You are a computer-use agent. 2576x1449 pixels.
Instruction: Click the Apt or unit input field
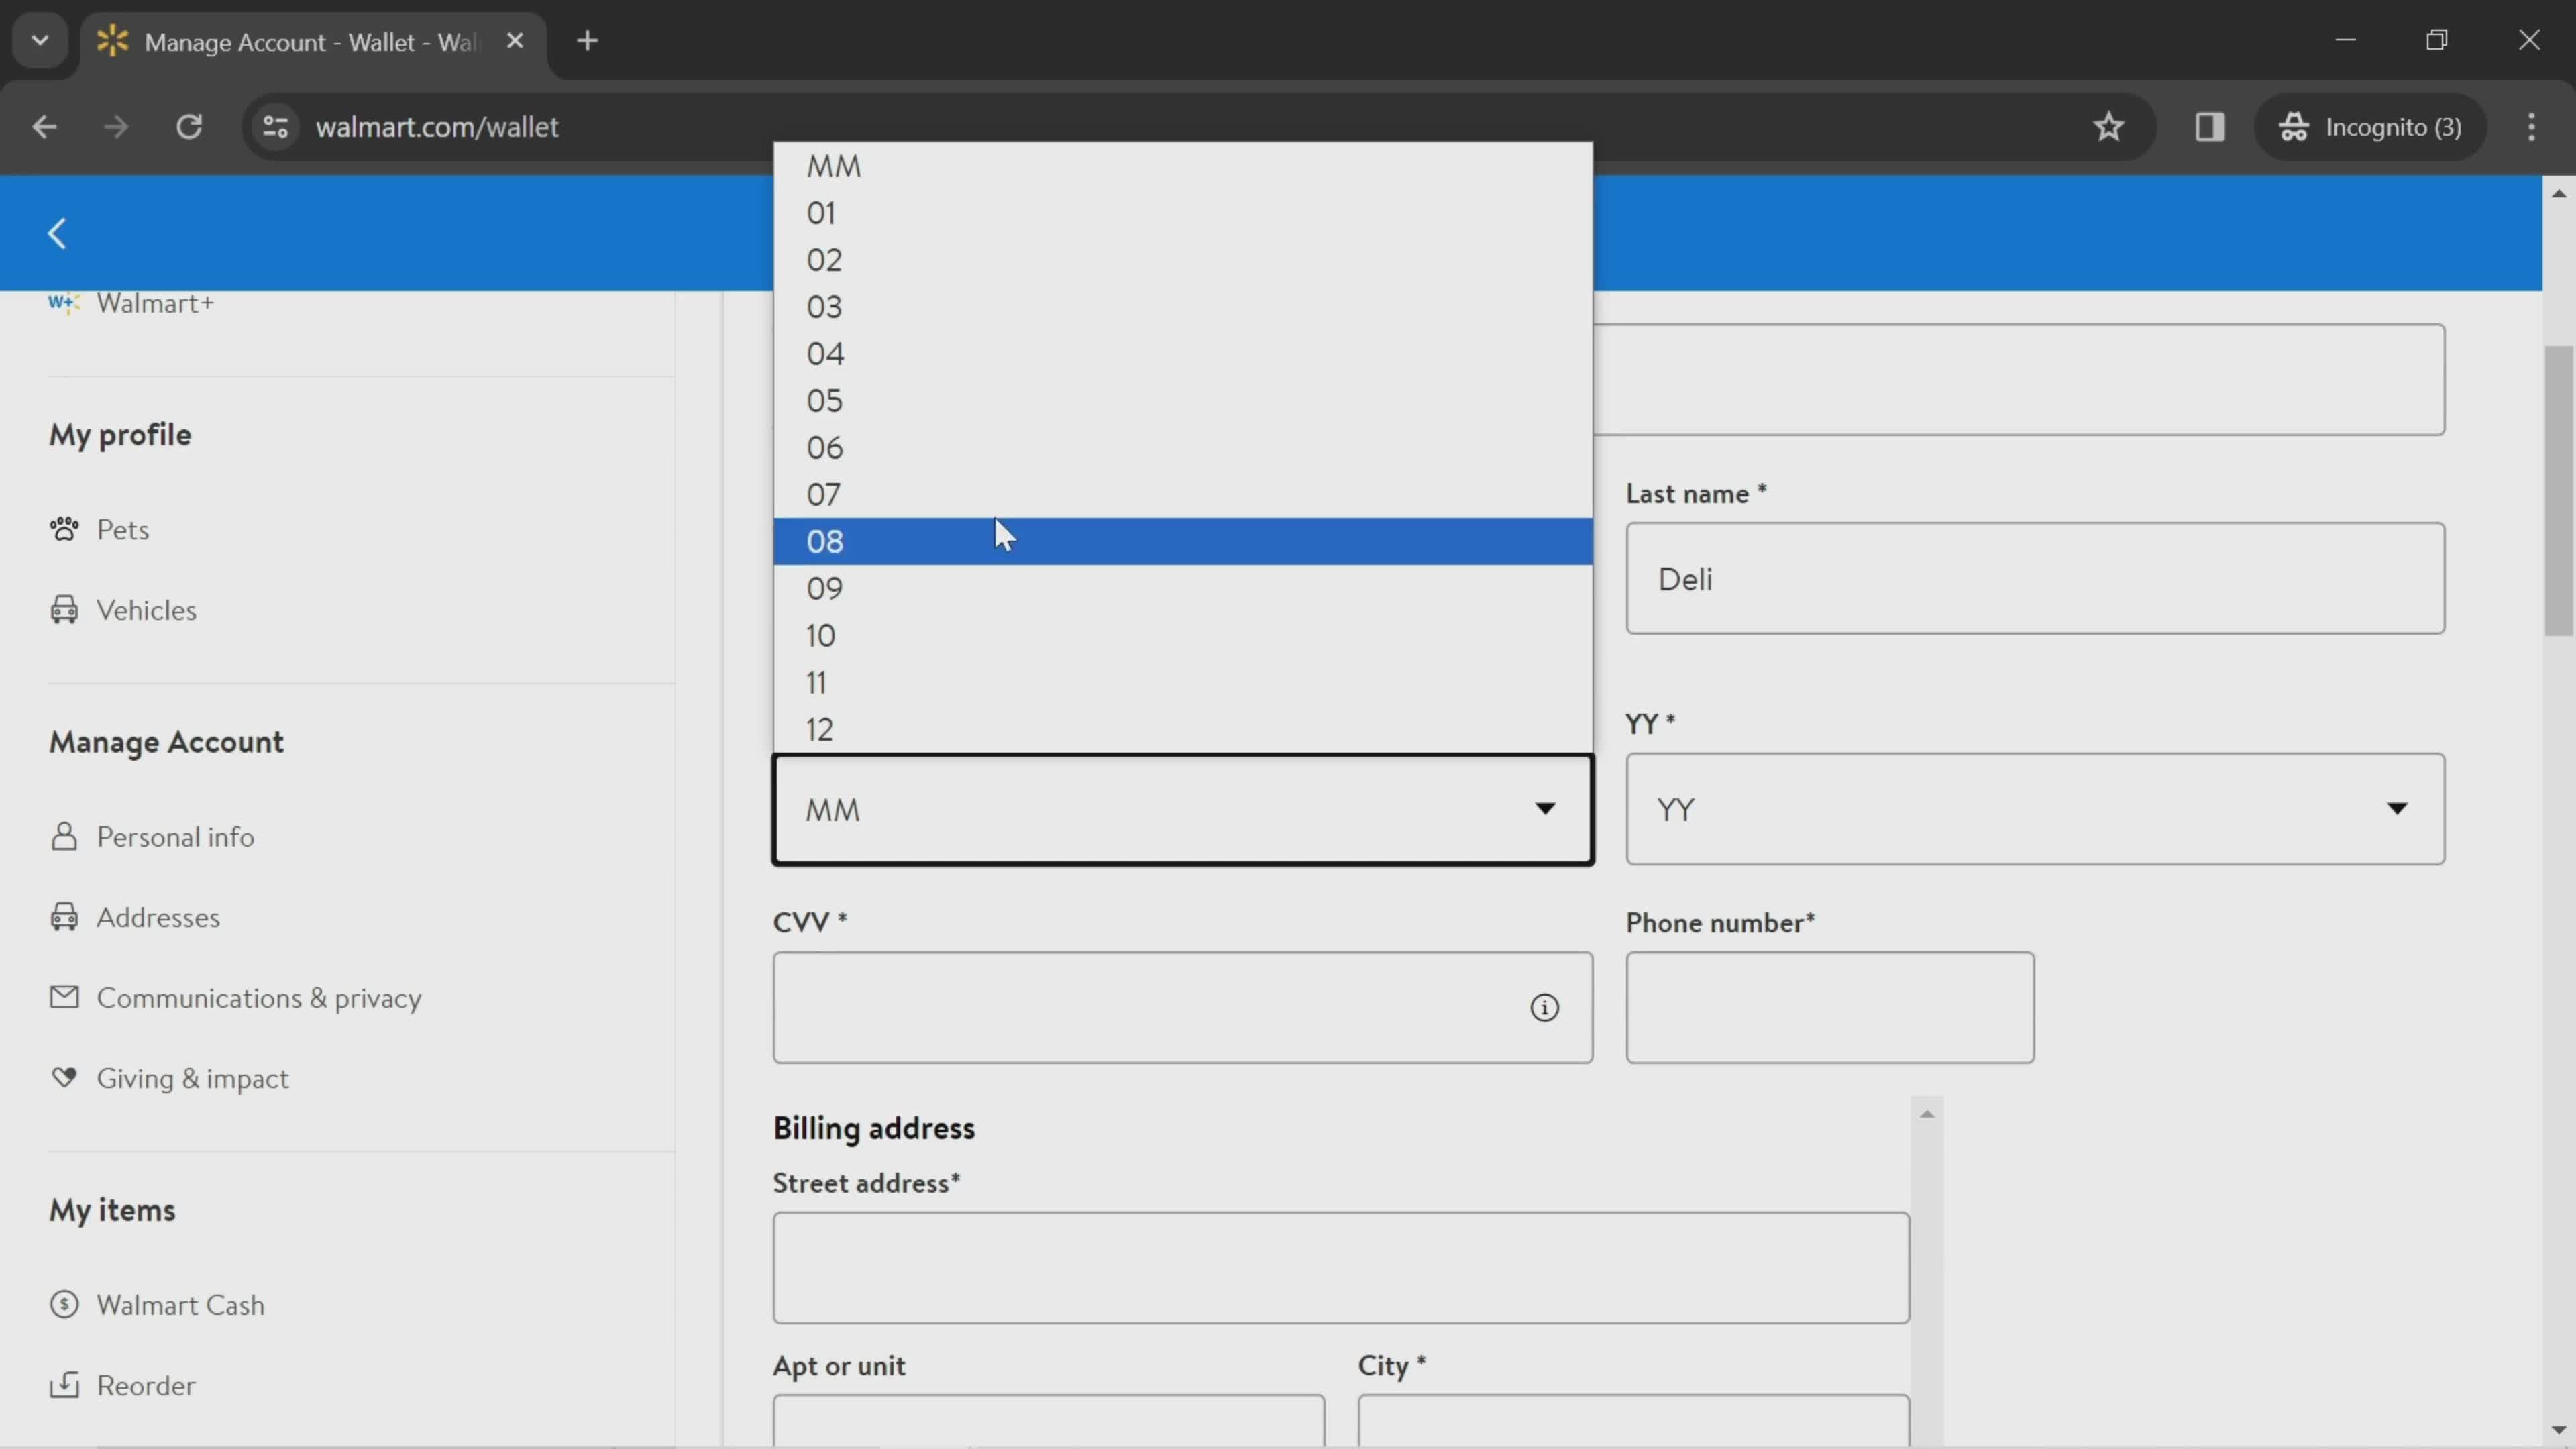(x=1049, y=1421)
